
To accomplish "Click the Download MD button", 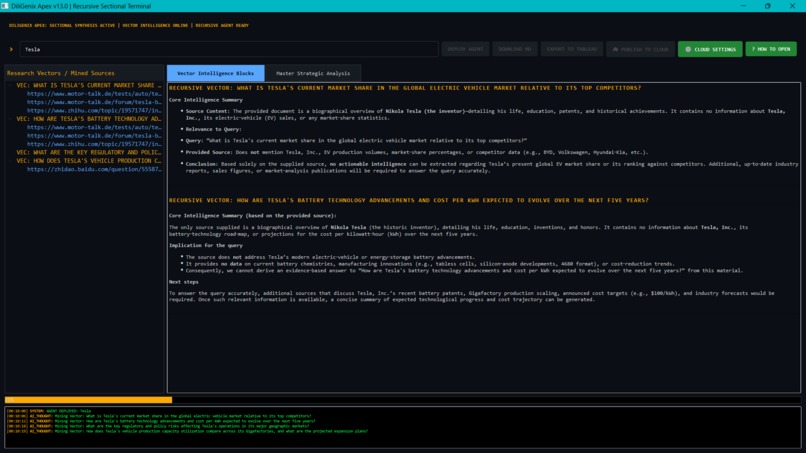I will (515, 49).
